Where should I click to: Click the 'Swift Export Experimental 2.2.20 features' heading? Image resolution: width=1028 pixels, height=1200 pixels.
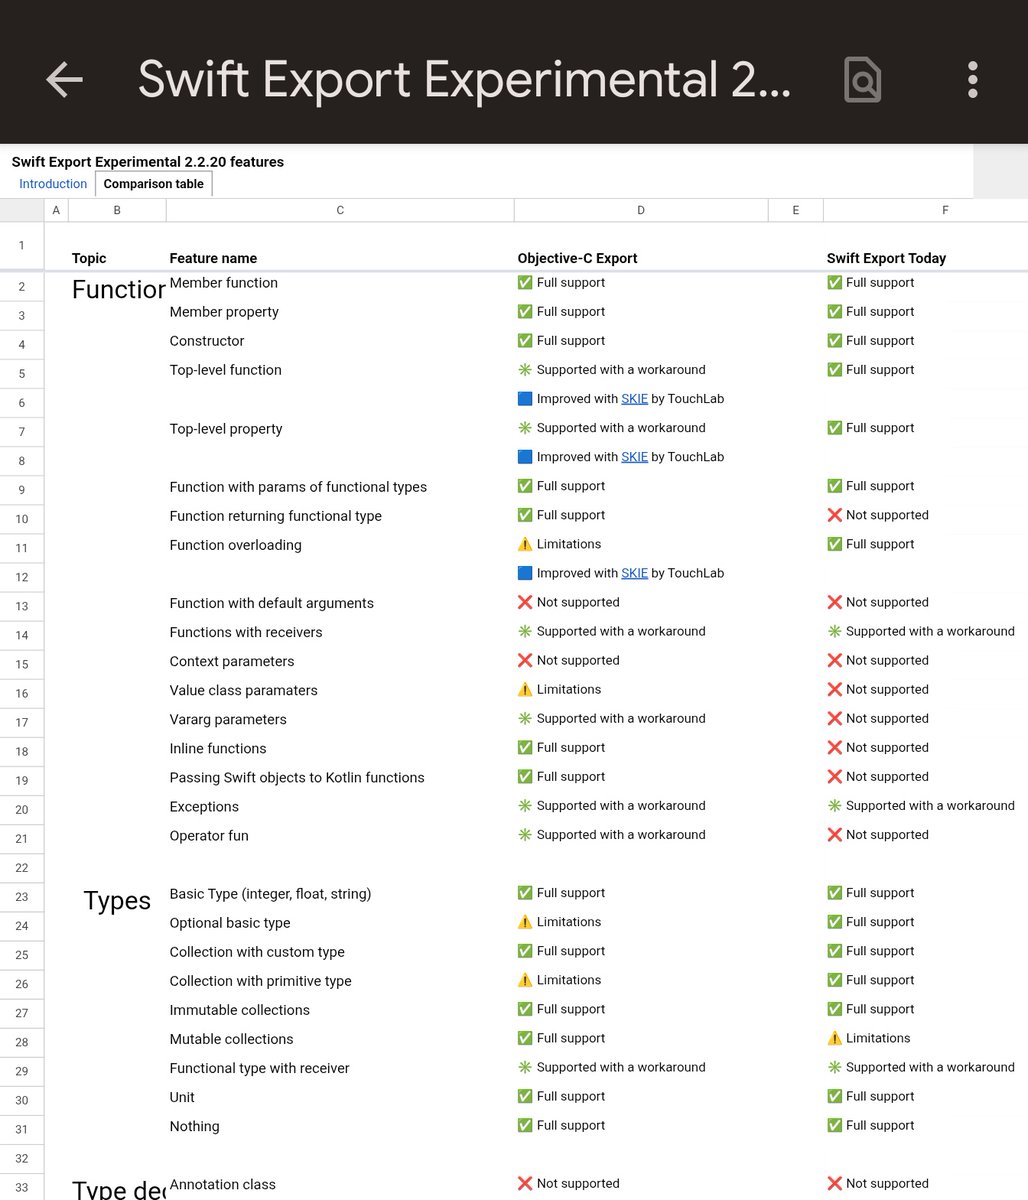click(148, 162)
